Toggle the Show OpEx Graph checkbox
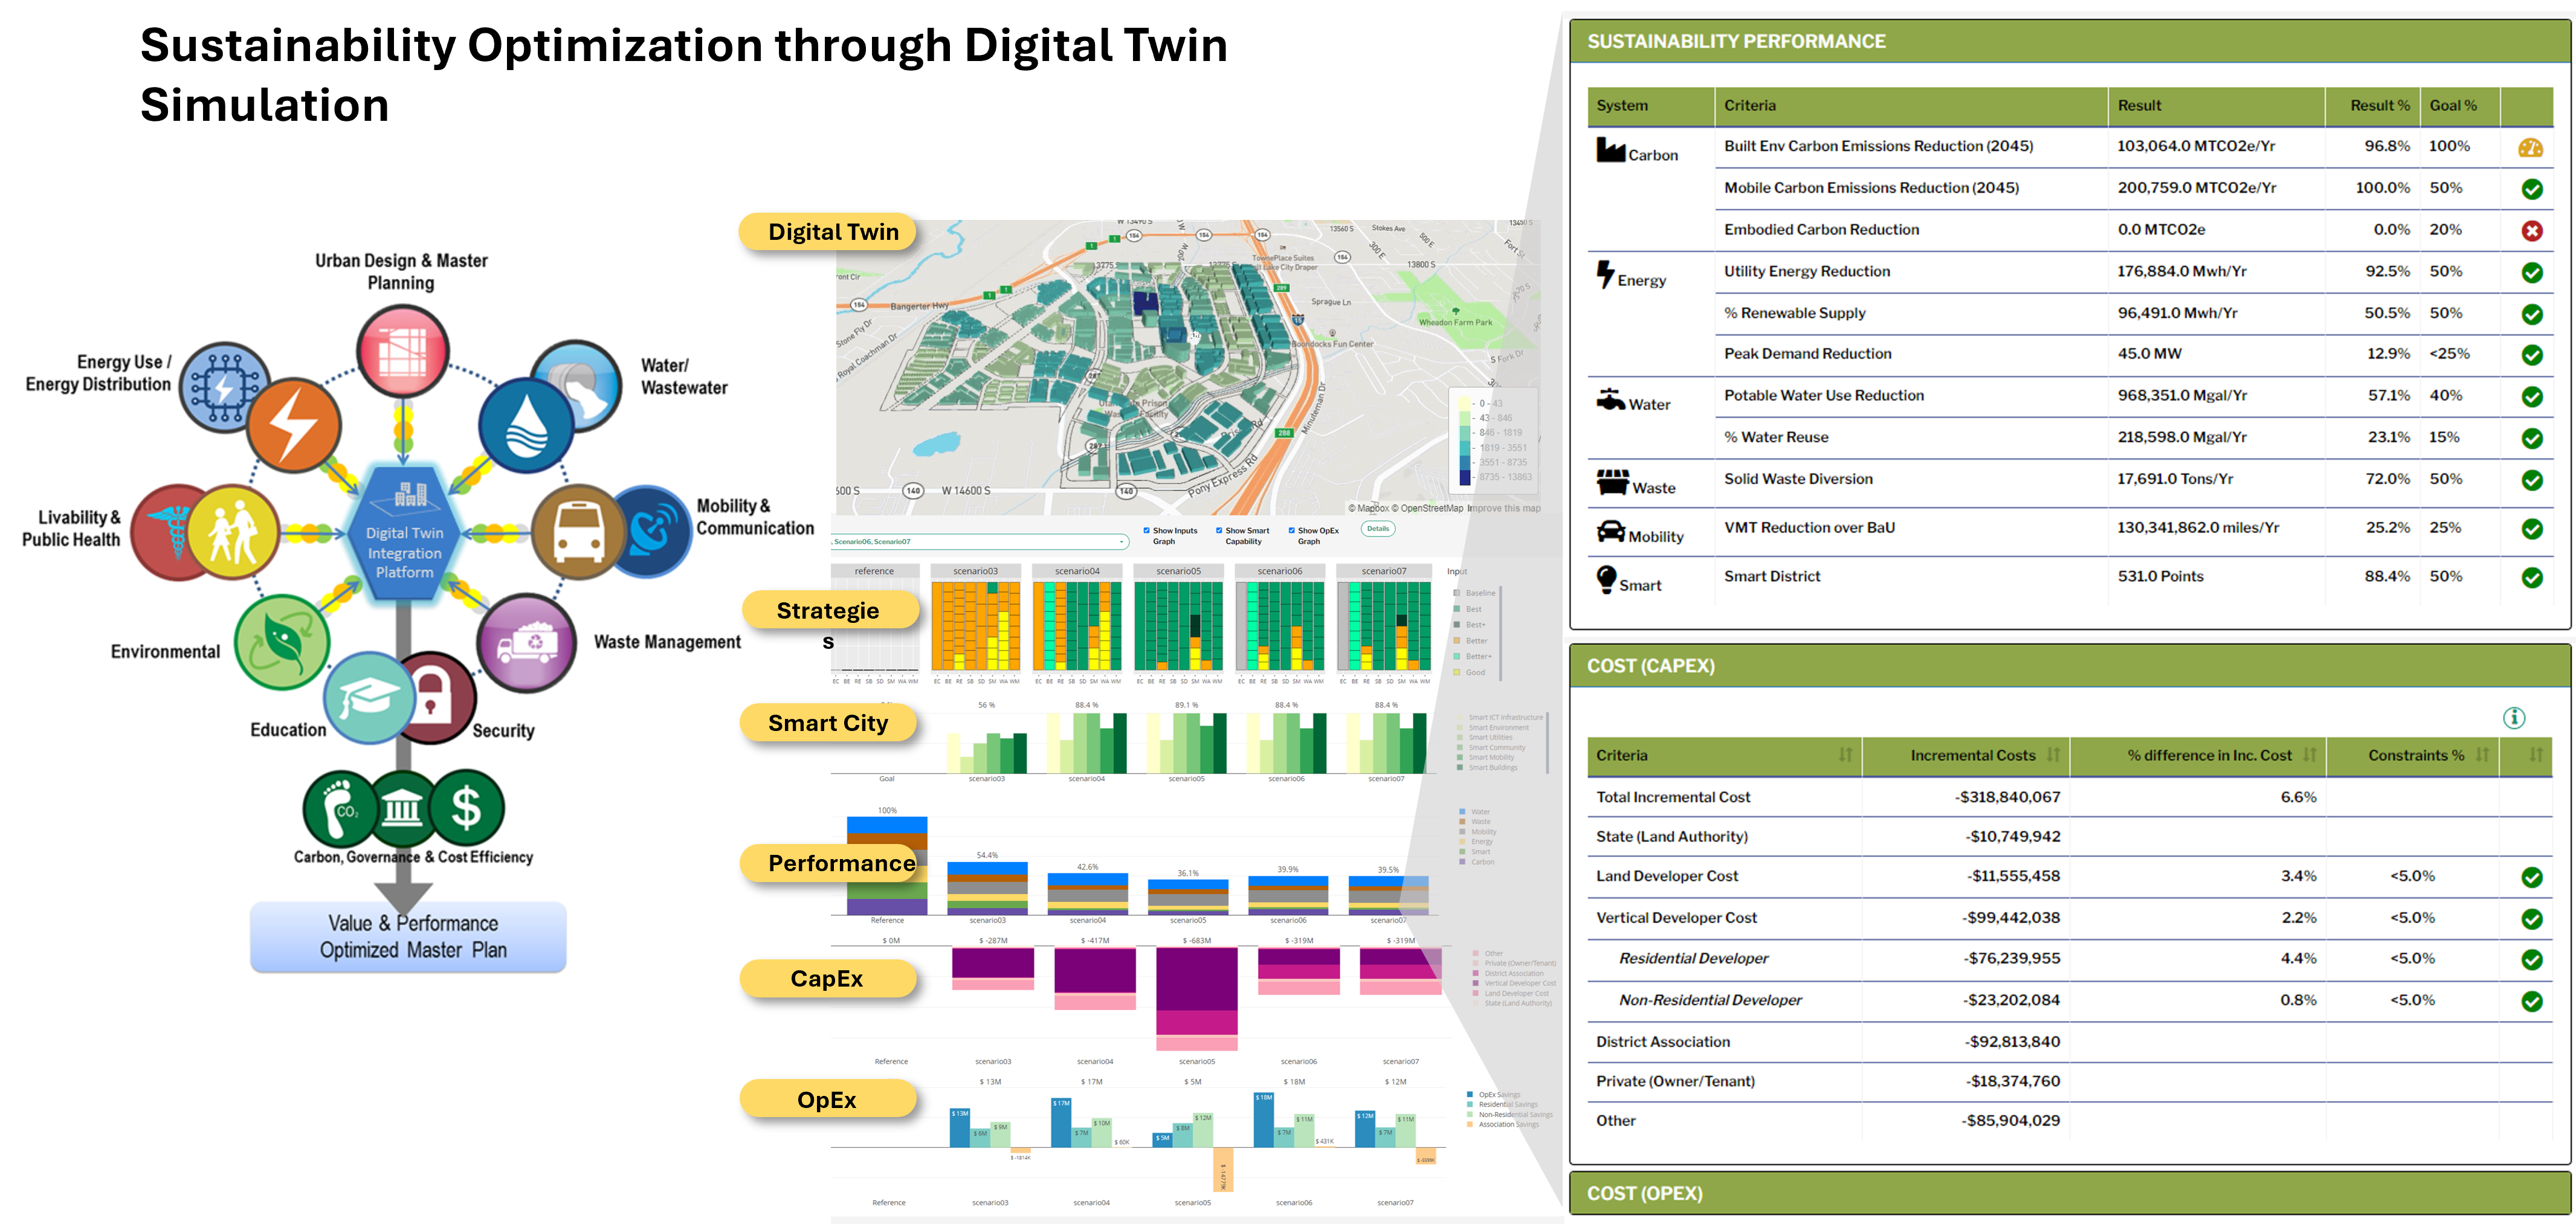This screenshot has height=1224, width=2576. click(x=1291, y=531)
